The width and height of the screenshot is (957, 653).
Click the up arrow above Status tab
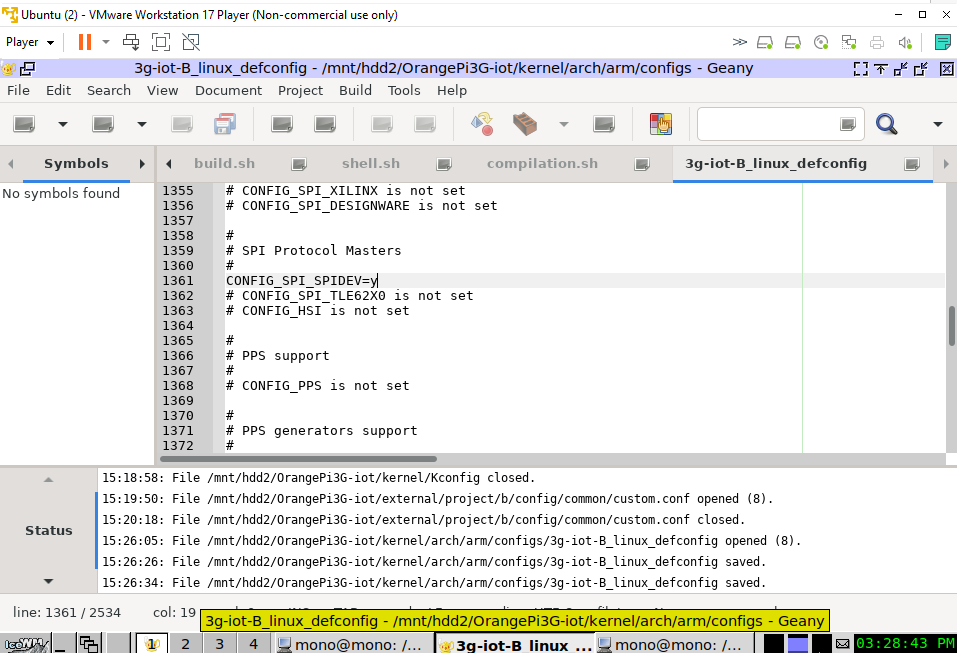pyautogui.click(x=49, y=480)
